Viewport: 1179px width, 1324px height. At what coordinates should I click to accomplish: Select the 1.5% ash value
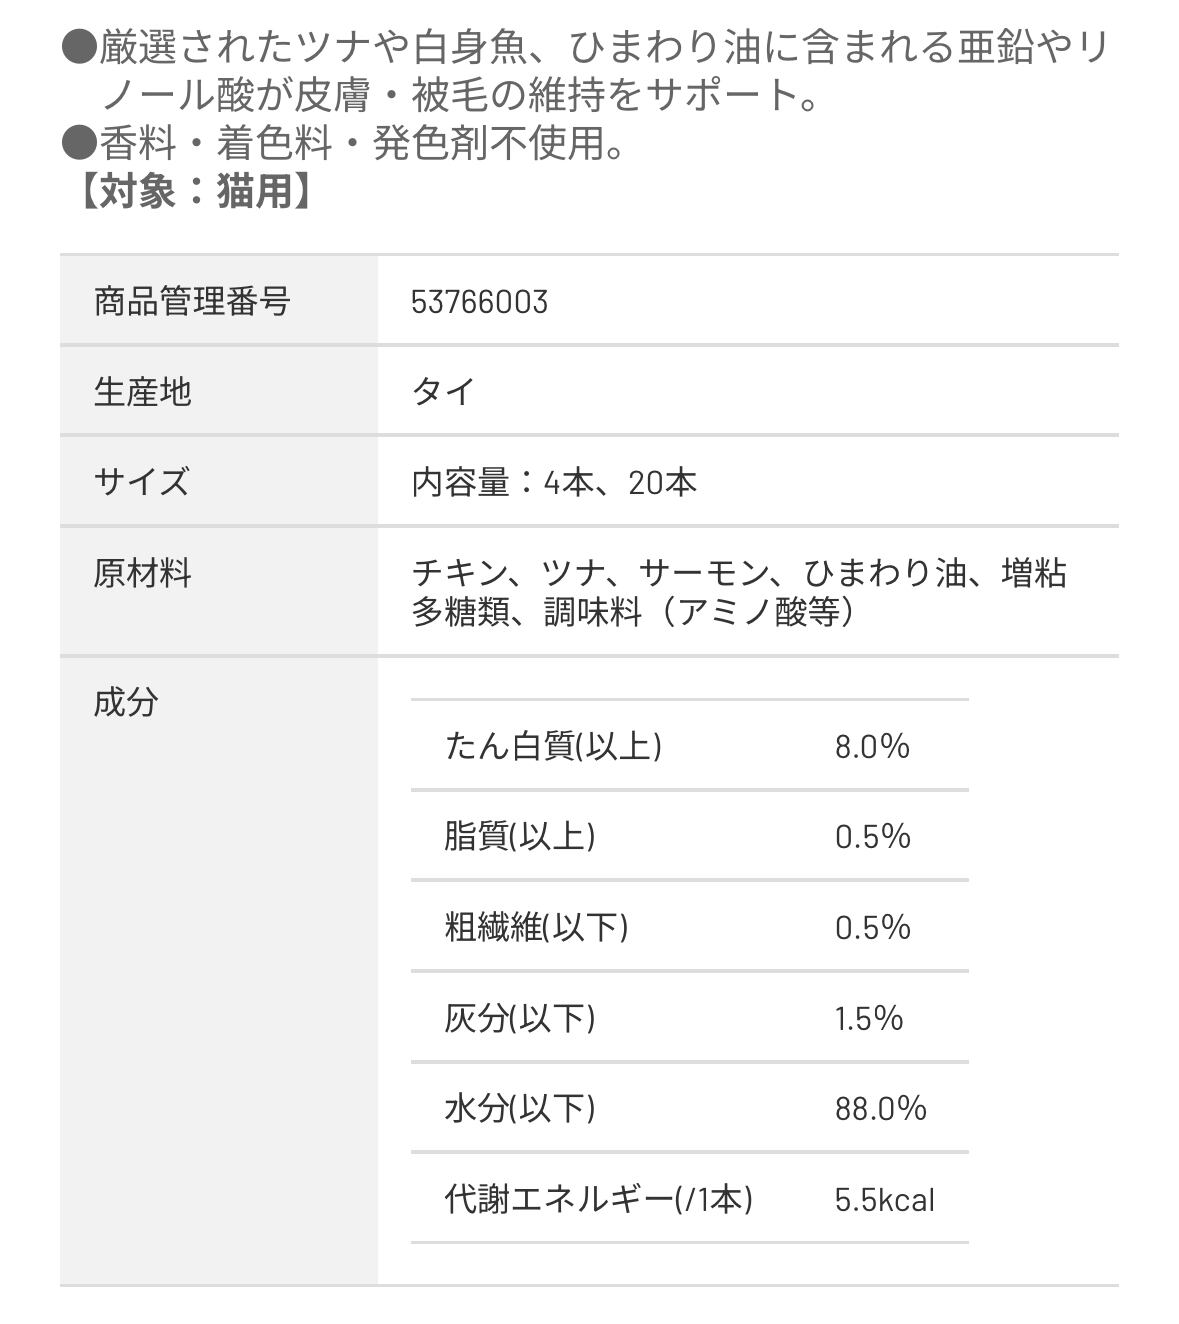pyautogui.click(x=868, y=1018)
